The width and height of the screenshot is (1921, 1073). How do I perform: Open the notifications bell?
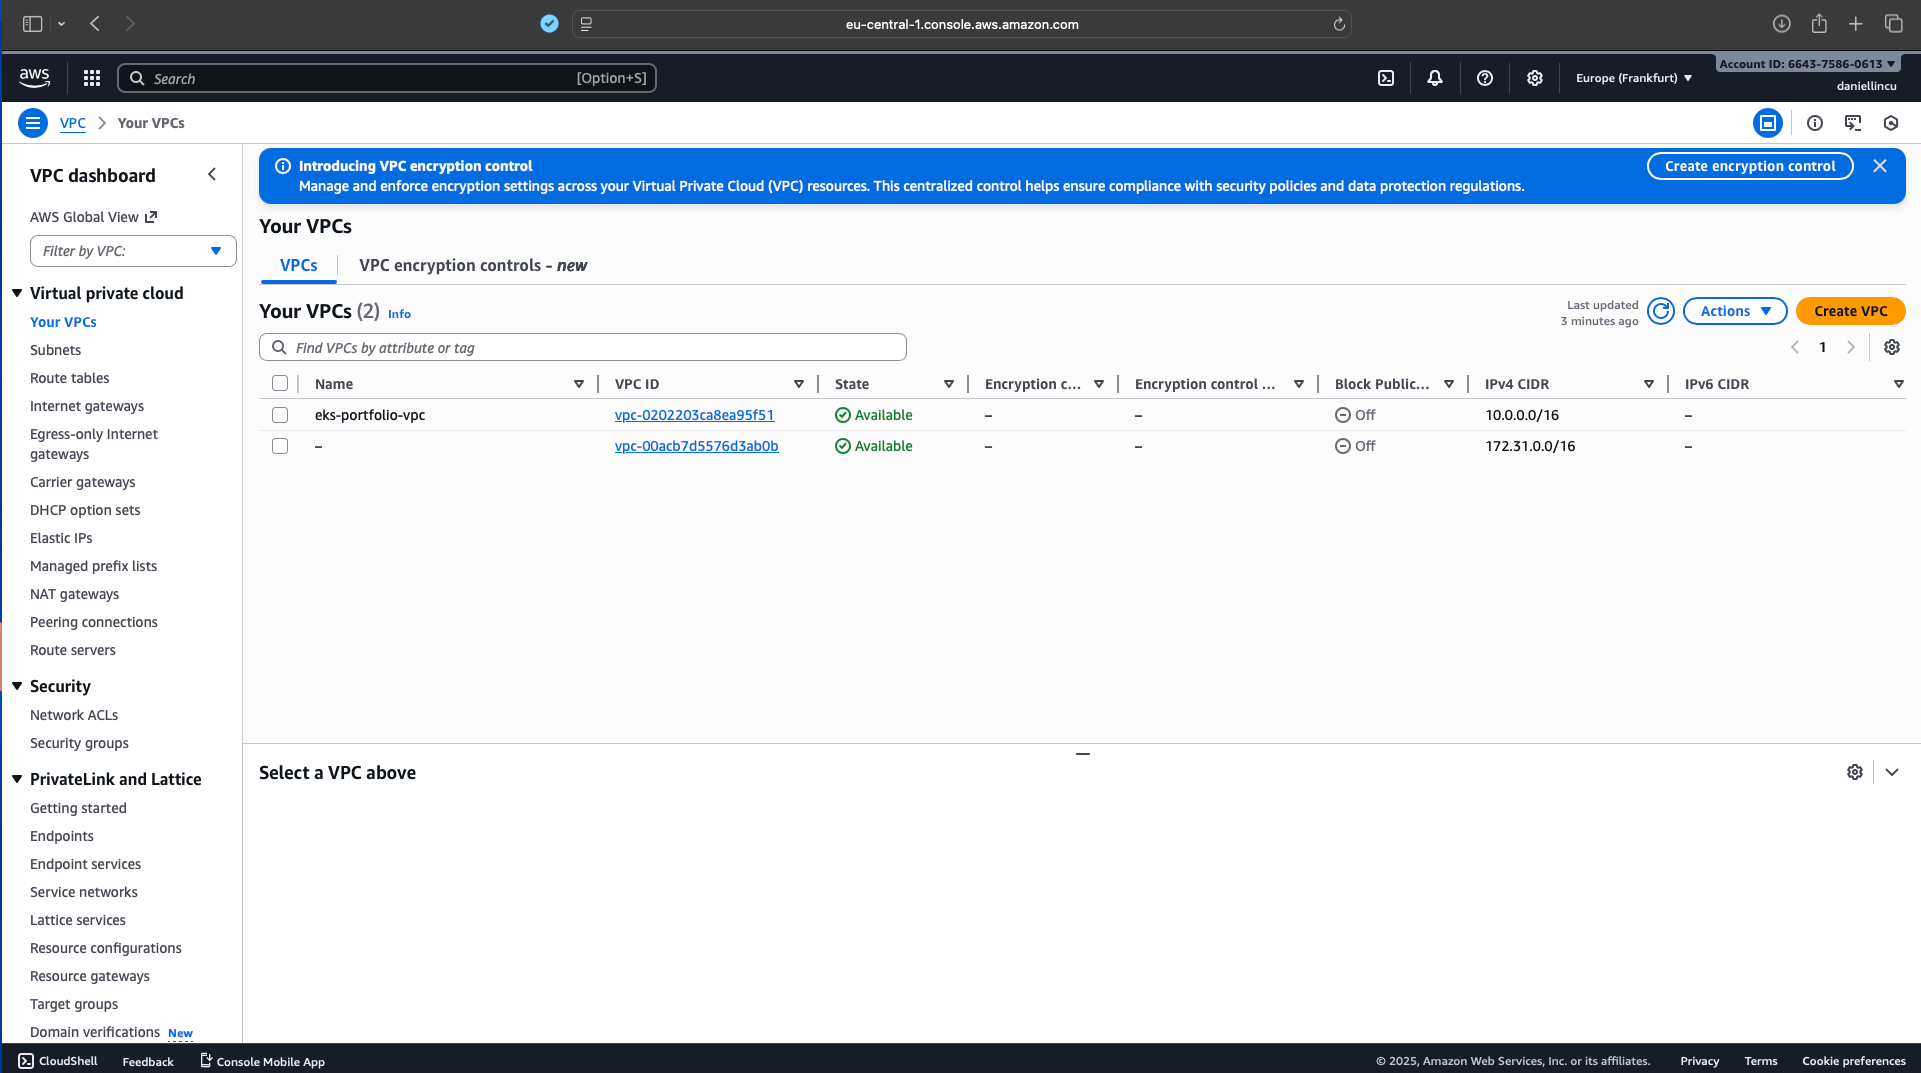click(x=1435, y=78)
